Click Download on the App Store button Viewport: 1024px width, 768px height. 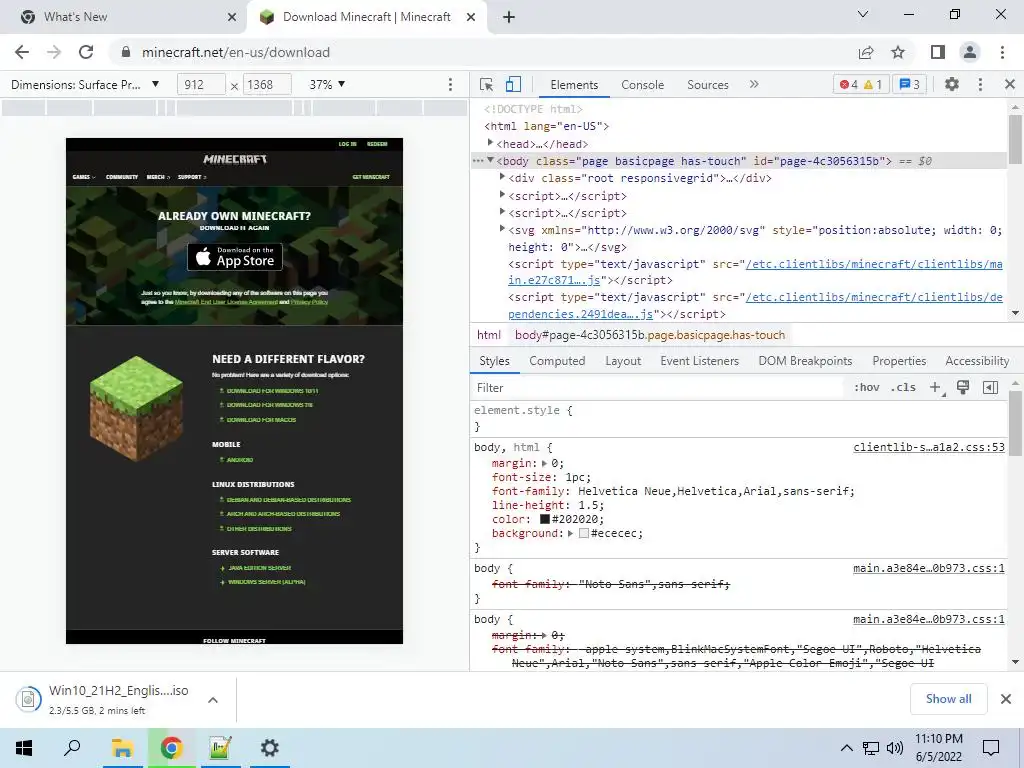[235, 257]
